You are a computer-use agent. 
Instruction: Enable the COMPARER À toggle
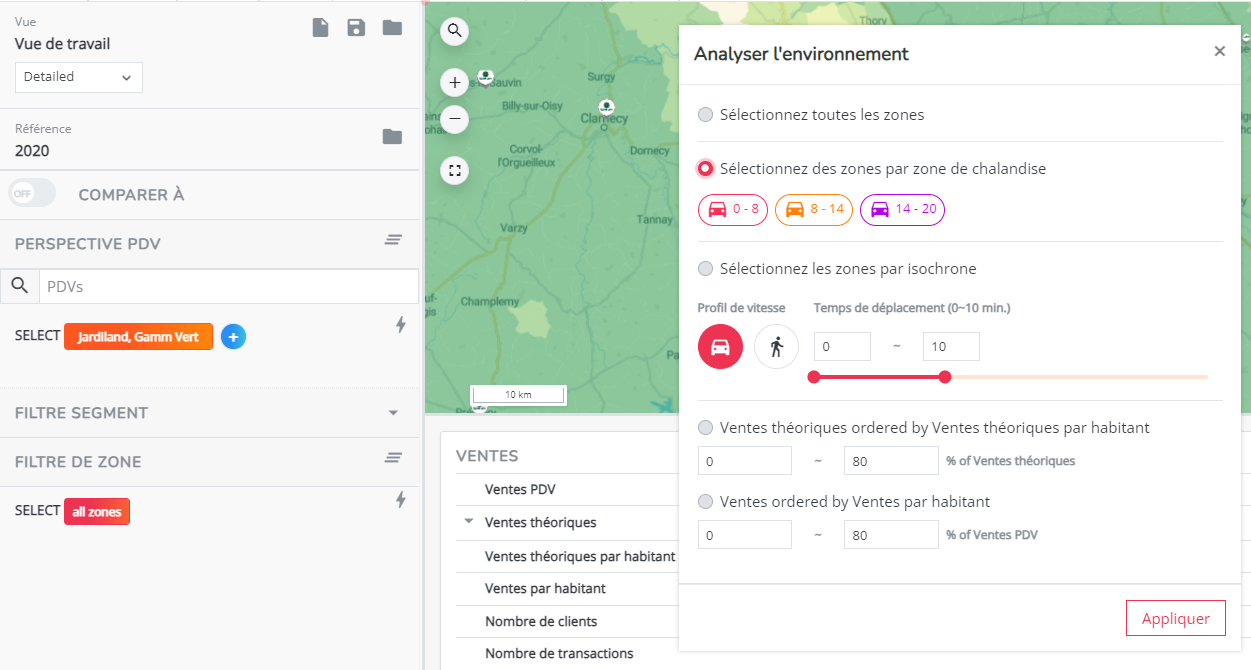pyautogui.click(x=31, y=193)
